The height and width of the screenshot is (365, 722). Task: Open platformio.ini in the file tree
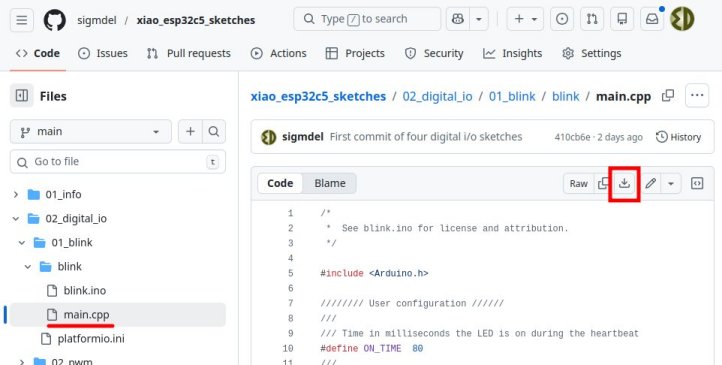click(91, 339)
